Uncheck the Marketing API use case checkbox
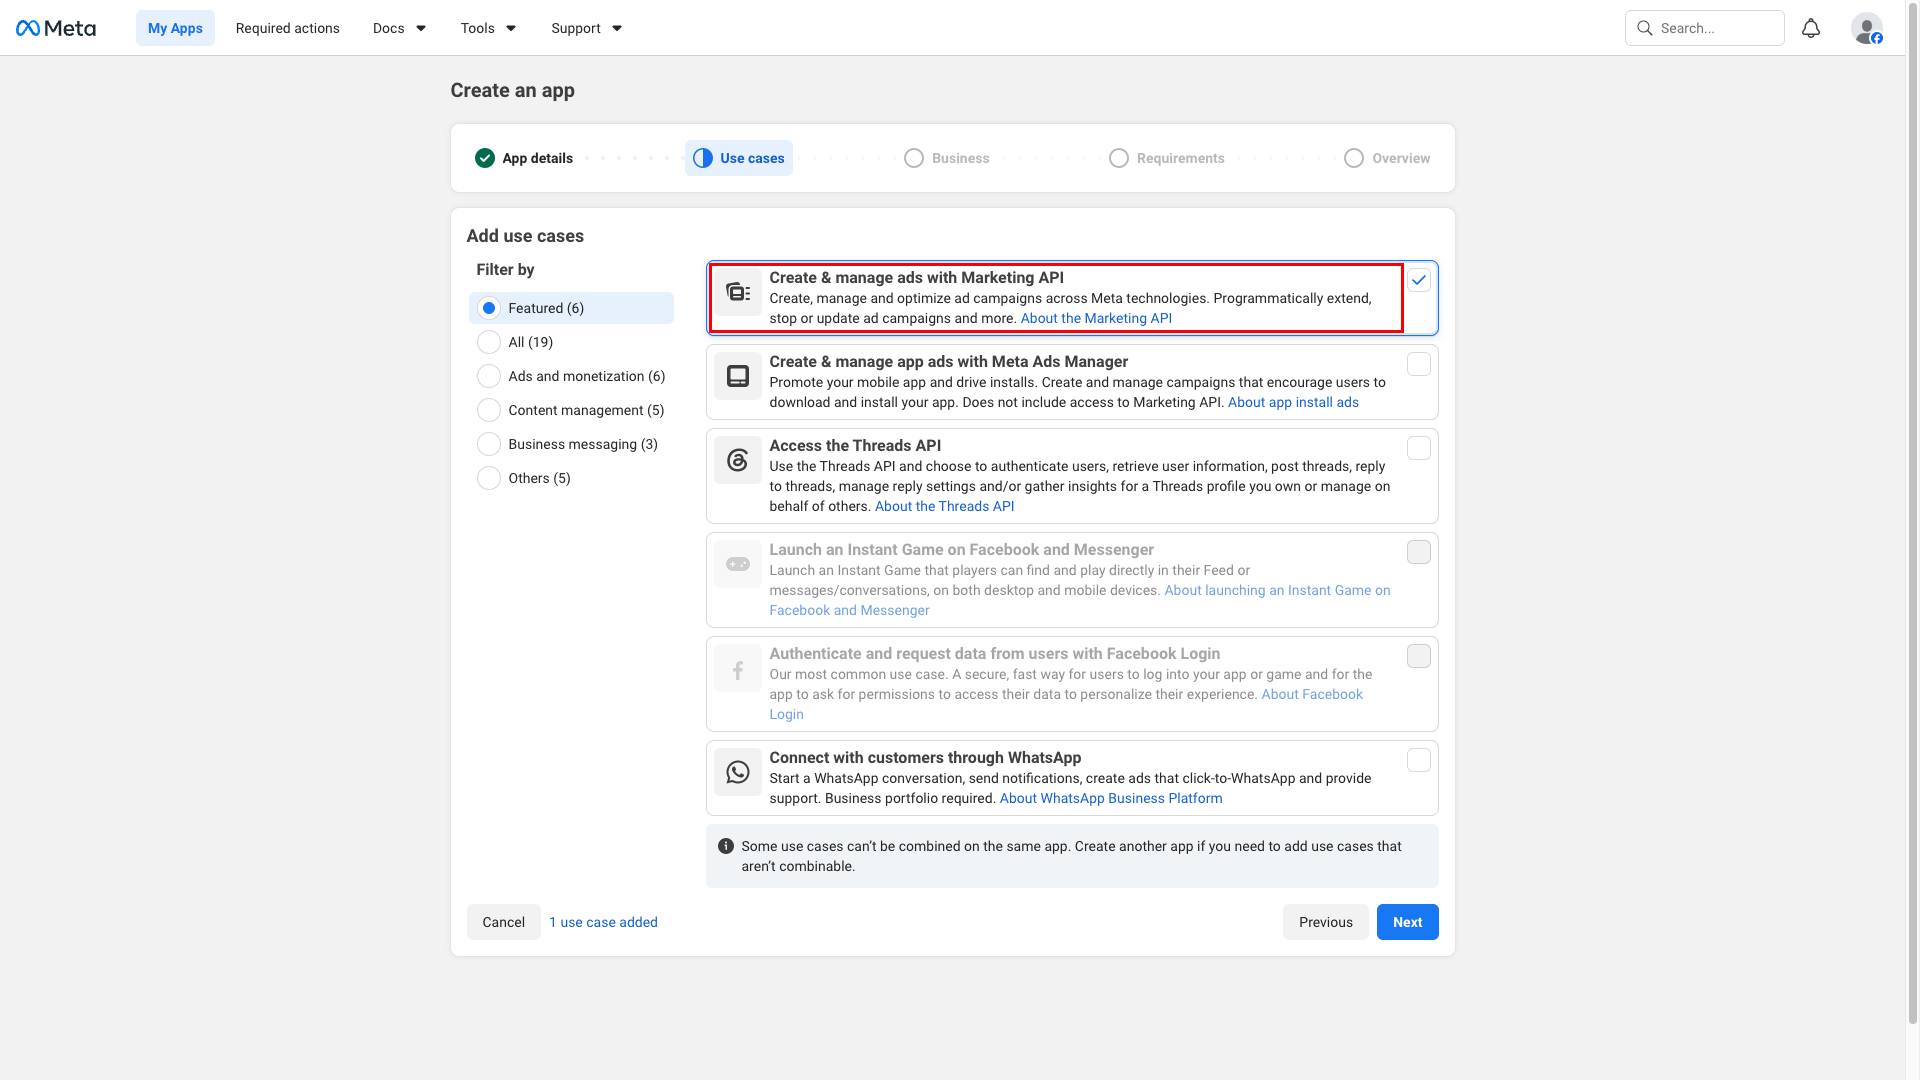 pyautogui.click(x=1419, y=280)
